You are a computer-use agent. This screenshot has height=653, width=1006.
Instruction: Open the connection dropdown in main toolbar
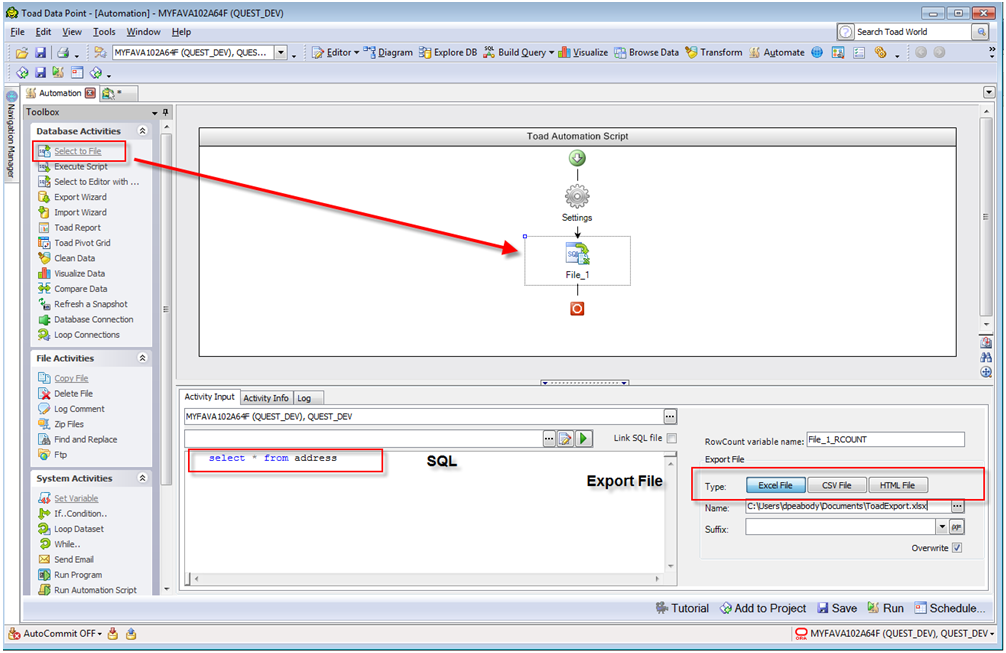coord(281,53)
